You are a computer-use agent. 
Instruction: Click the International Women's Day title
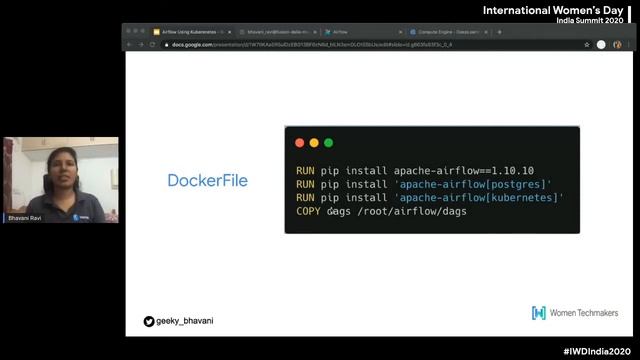point(553,10)
